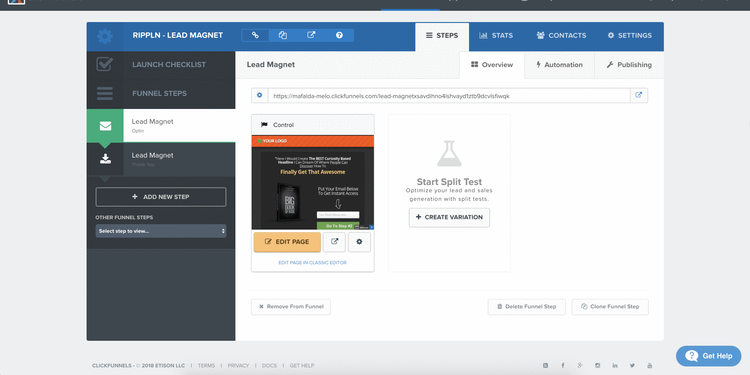Select the Publishing sub-tab

629,65
